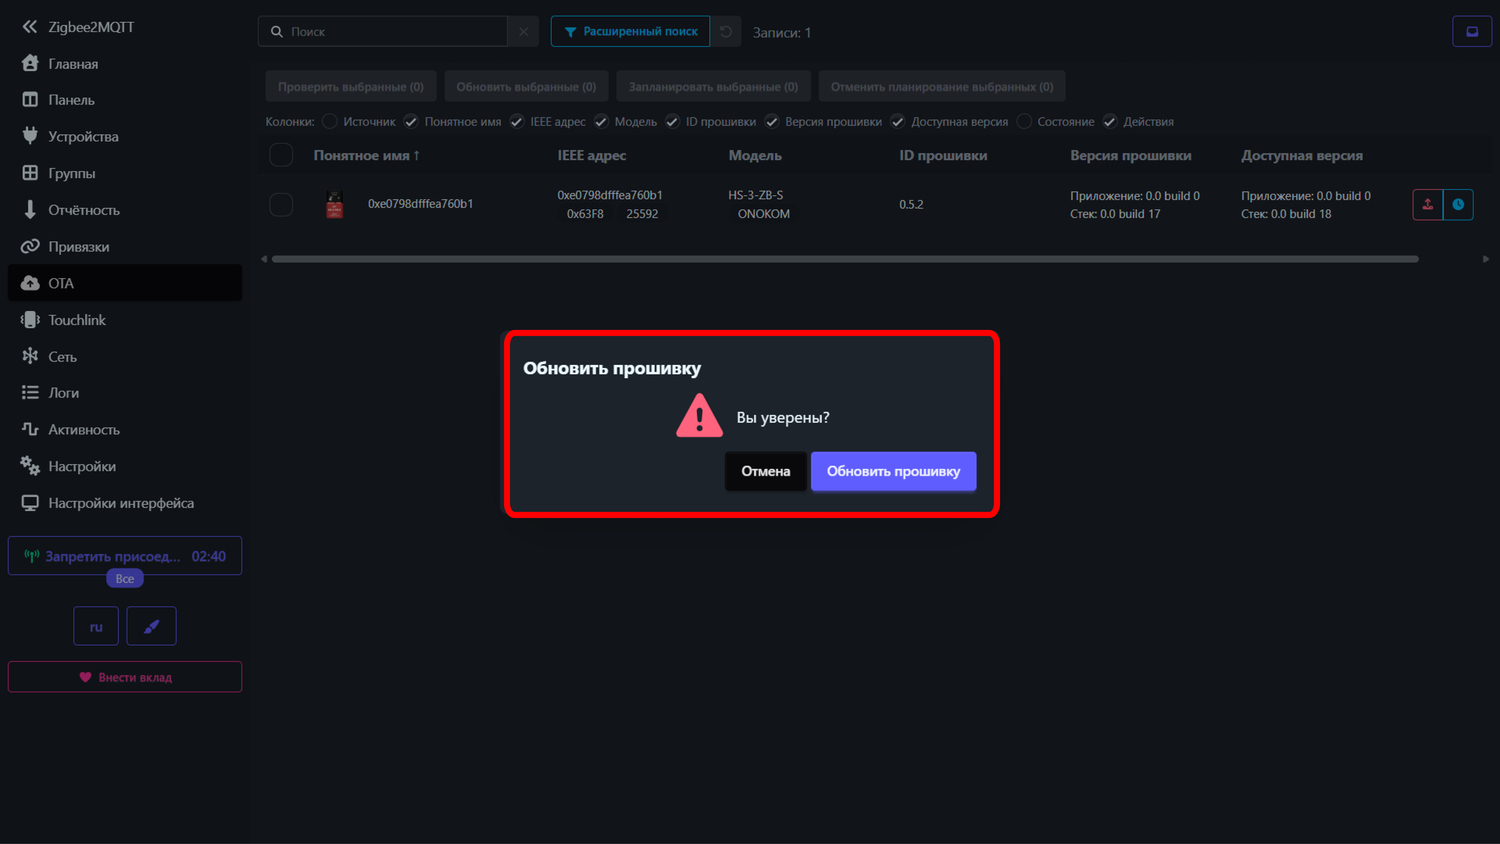Image resolution: width=1500 pixels, height=844 pixels.
Task: Click the top-right layout toggle icon
Action: [1471, 32]
